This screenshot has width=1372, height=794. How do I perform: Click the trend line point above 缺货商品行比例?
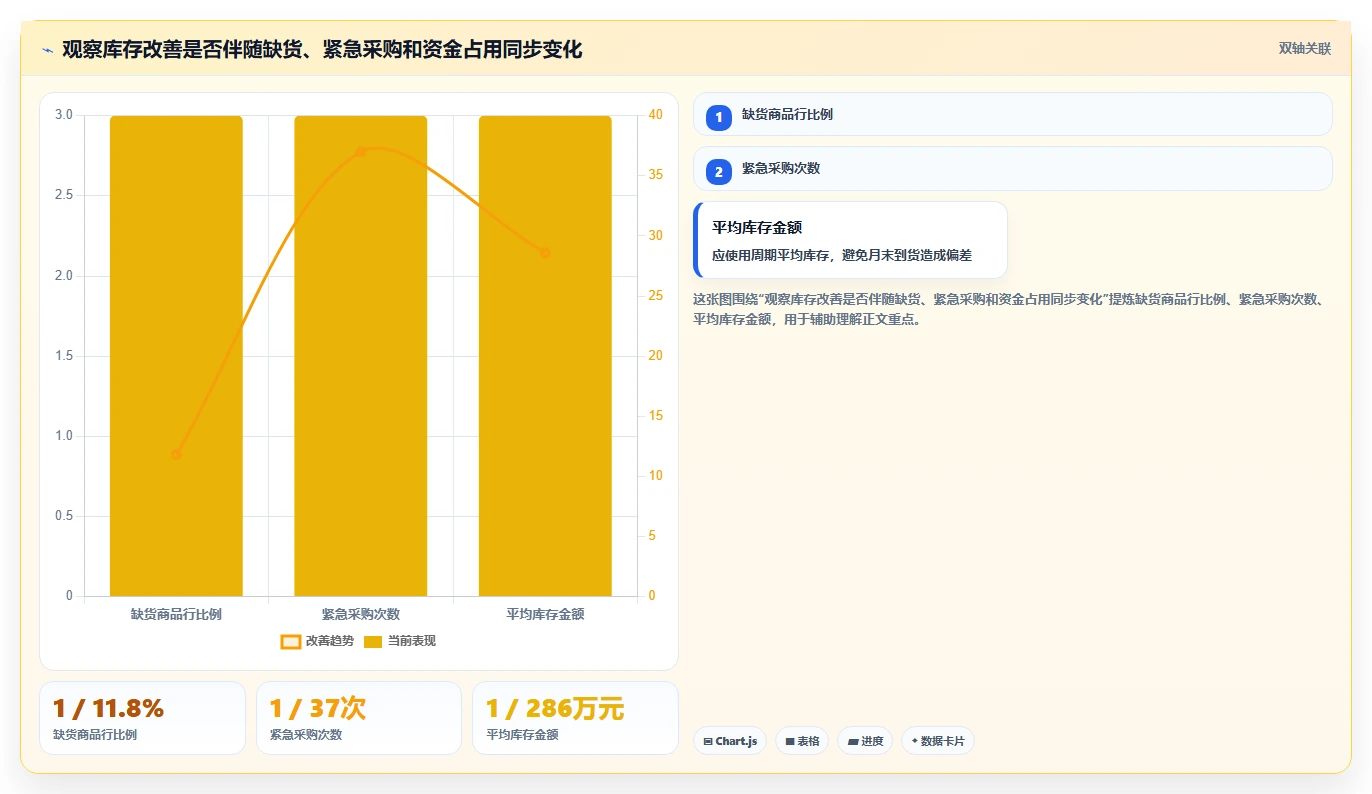[176, 455]
